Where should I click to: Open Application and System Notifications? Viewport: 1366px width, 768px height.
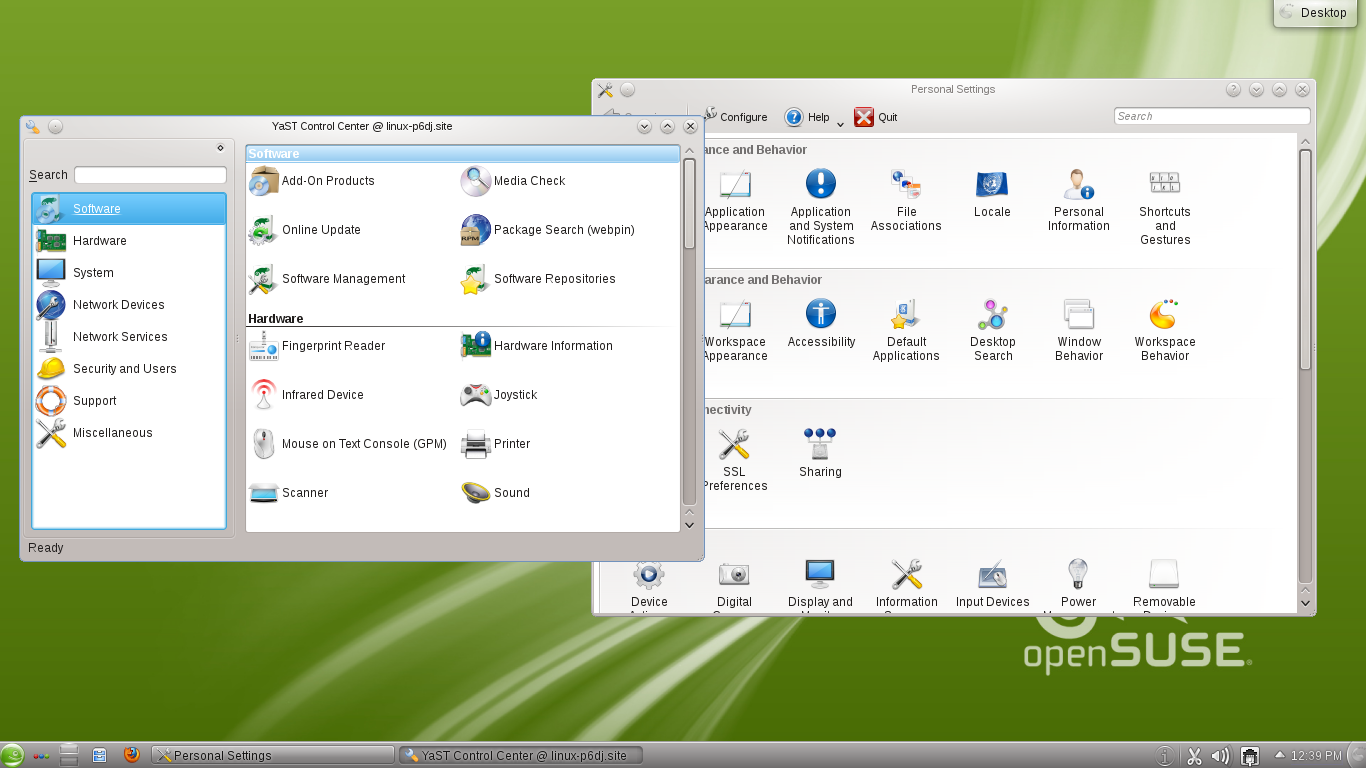click(821, 207)
